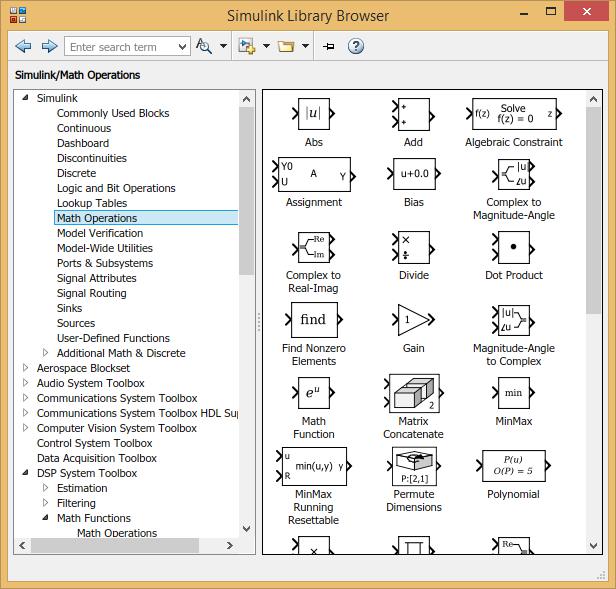This screenshot has height=589, width=616.
Task: Expand the Estimation node
Action: point(46,488)
